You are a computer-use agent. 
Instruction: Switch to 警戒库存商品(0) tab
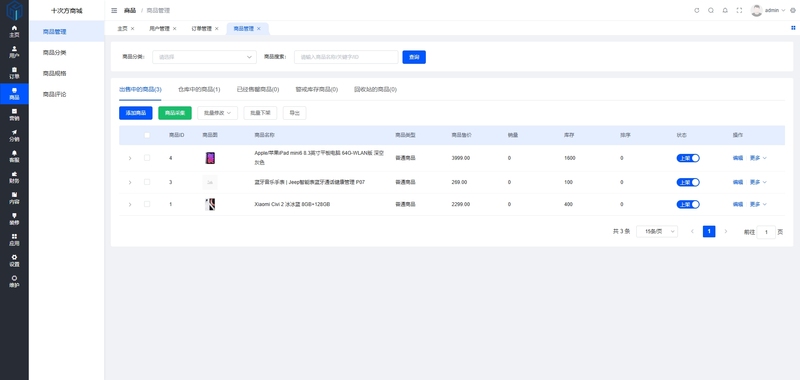pos(316,89)
